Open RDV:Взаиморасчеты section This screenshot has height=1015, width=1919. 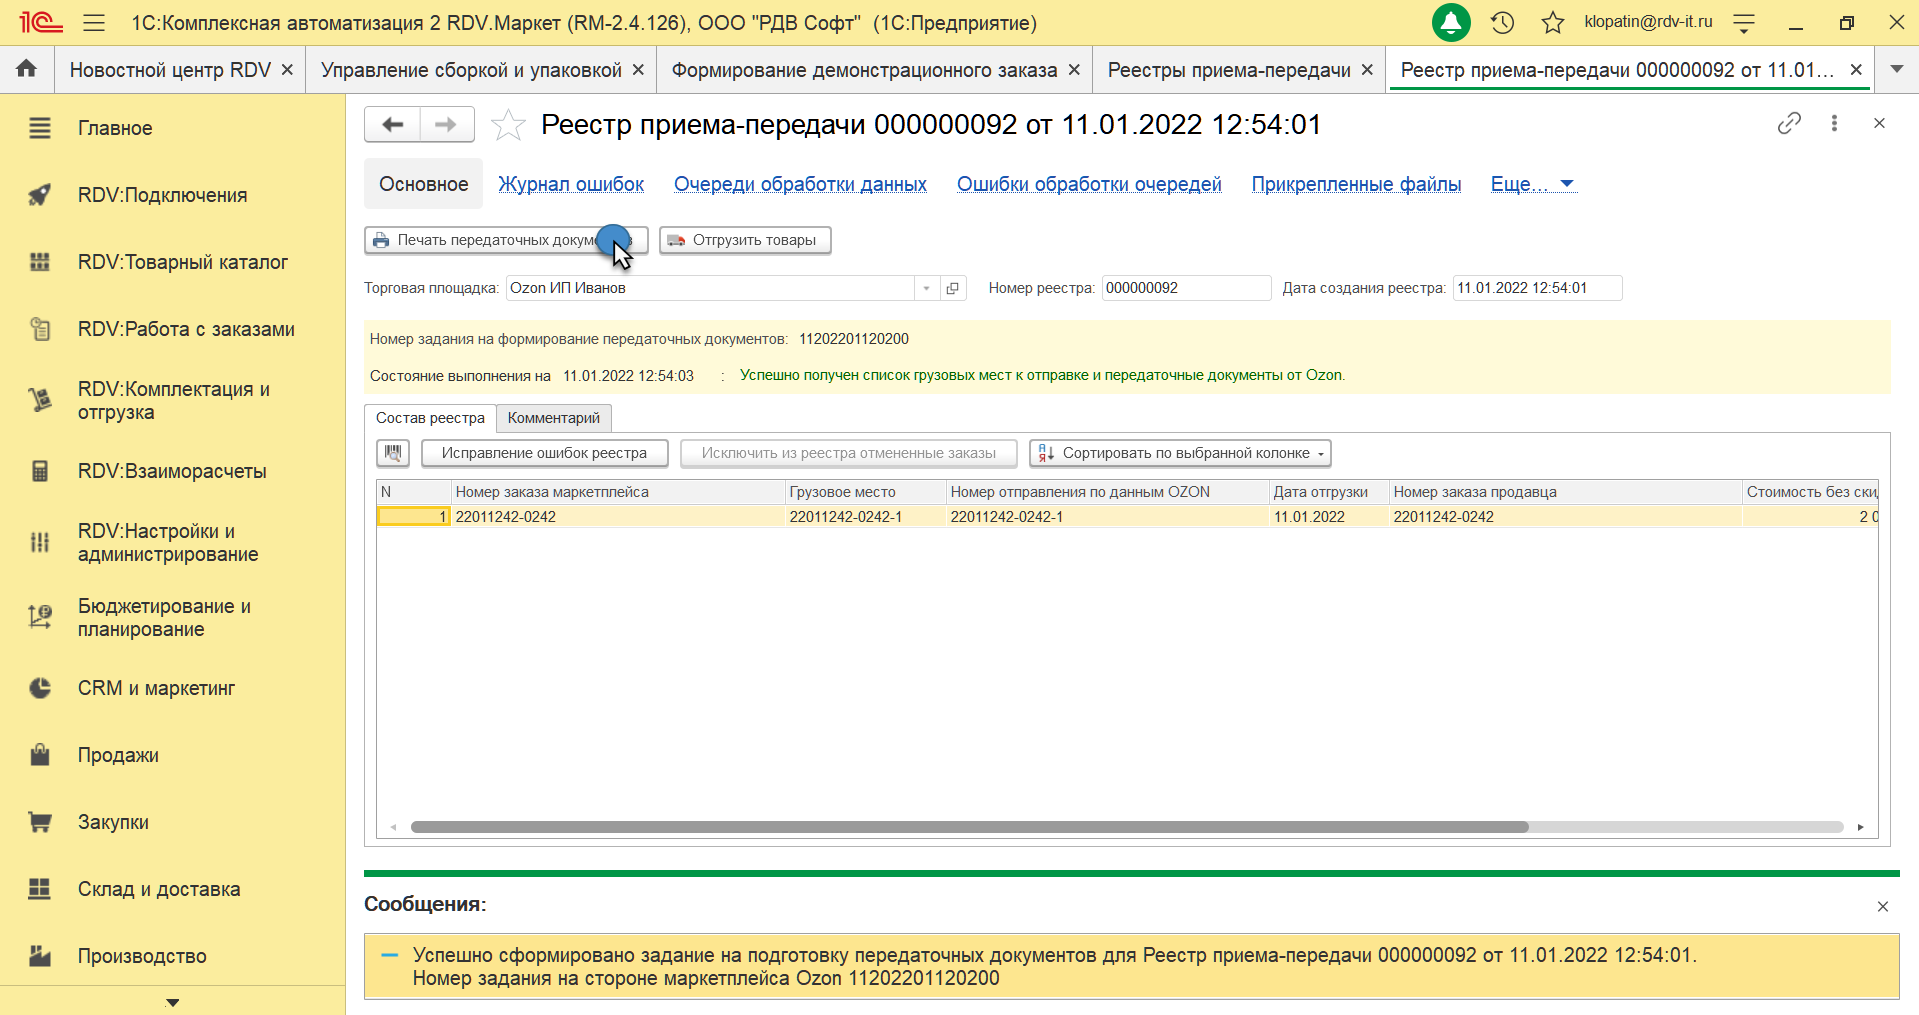coord(172,471)
